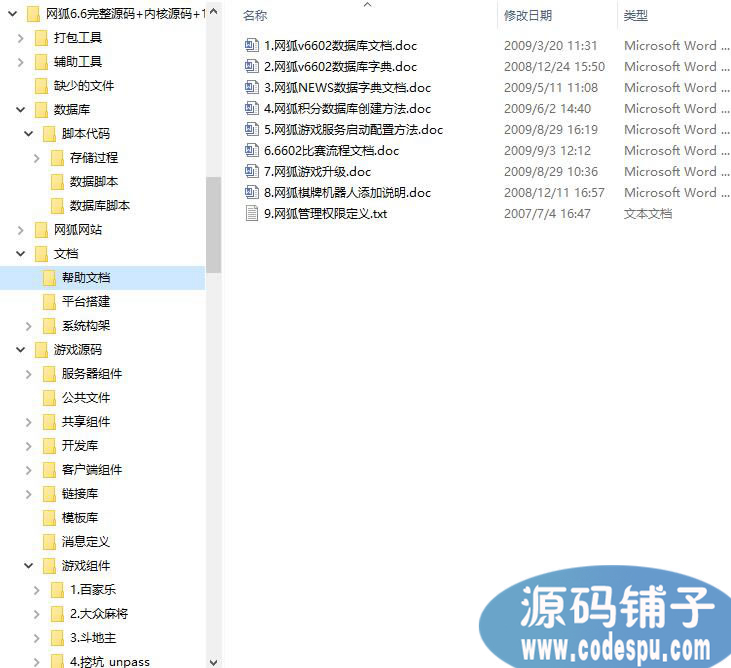731x668 pixels.
Task: Click the 消息定义 folder icon
Action: [x=49, y=542]
